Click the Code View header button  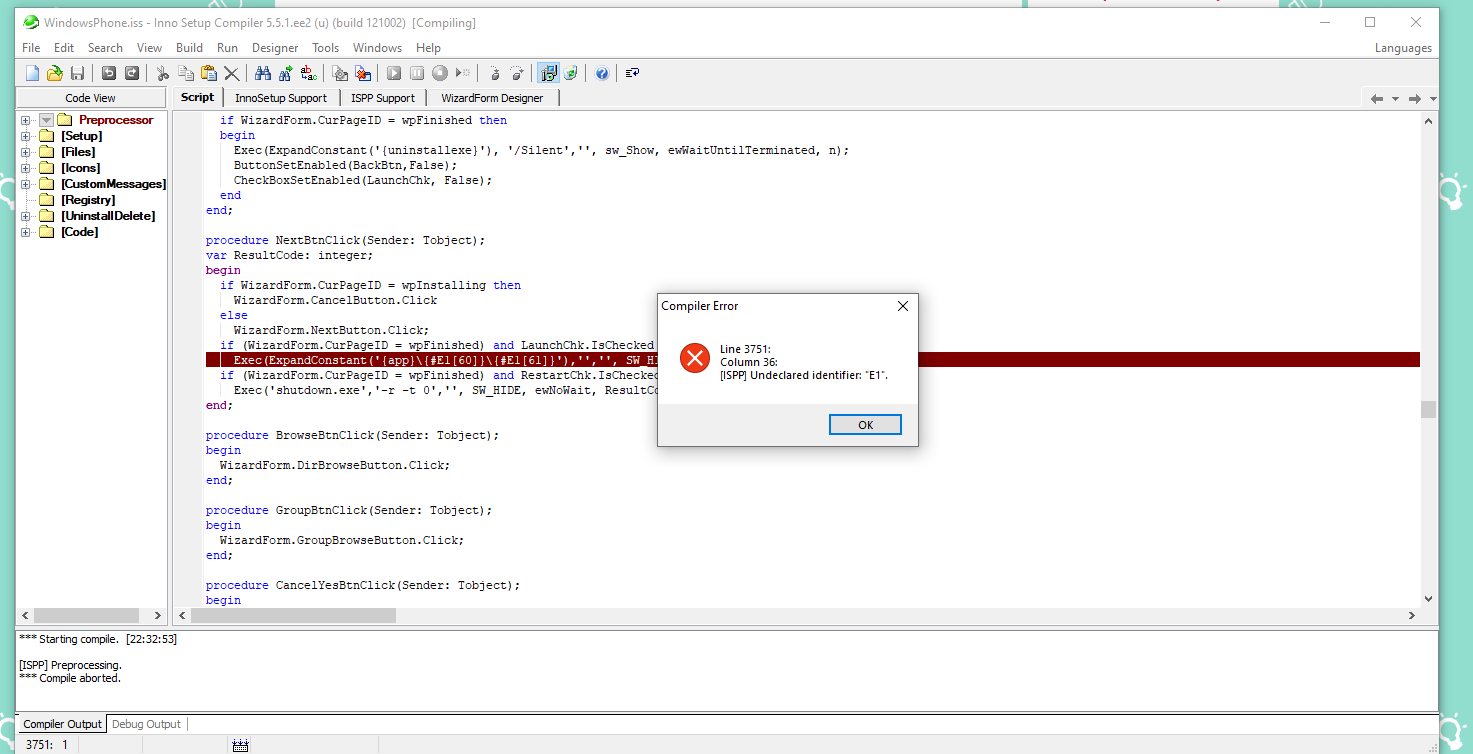pos(91,98)
